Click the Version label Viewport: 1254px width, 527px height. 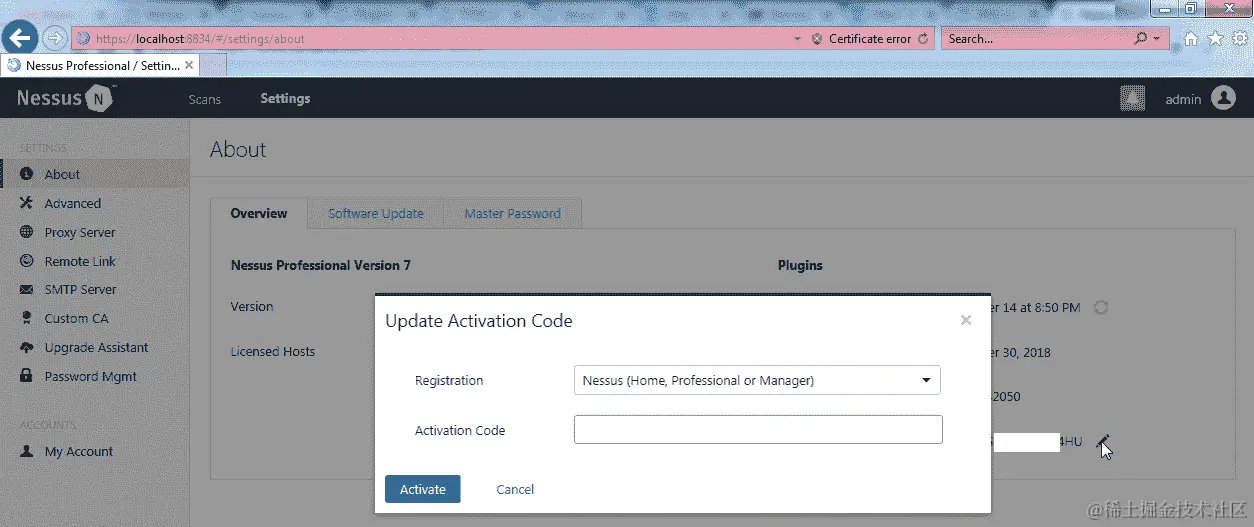pyautogui.click(x=252, y=307)
